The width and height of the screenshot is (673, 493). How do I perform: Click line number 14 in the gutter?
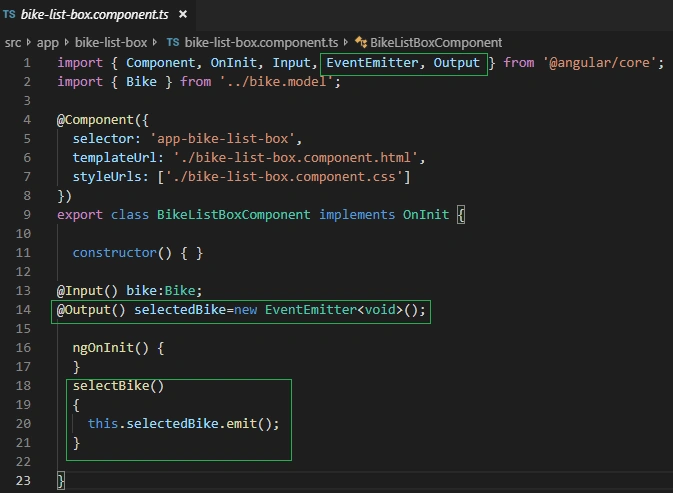23,309
